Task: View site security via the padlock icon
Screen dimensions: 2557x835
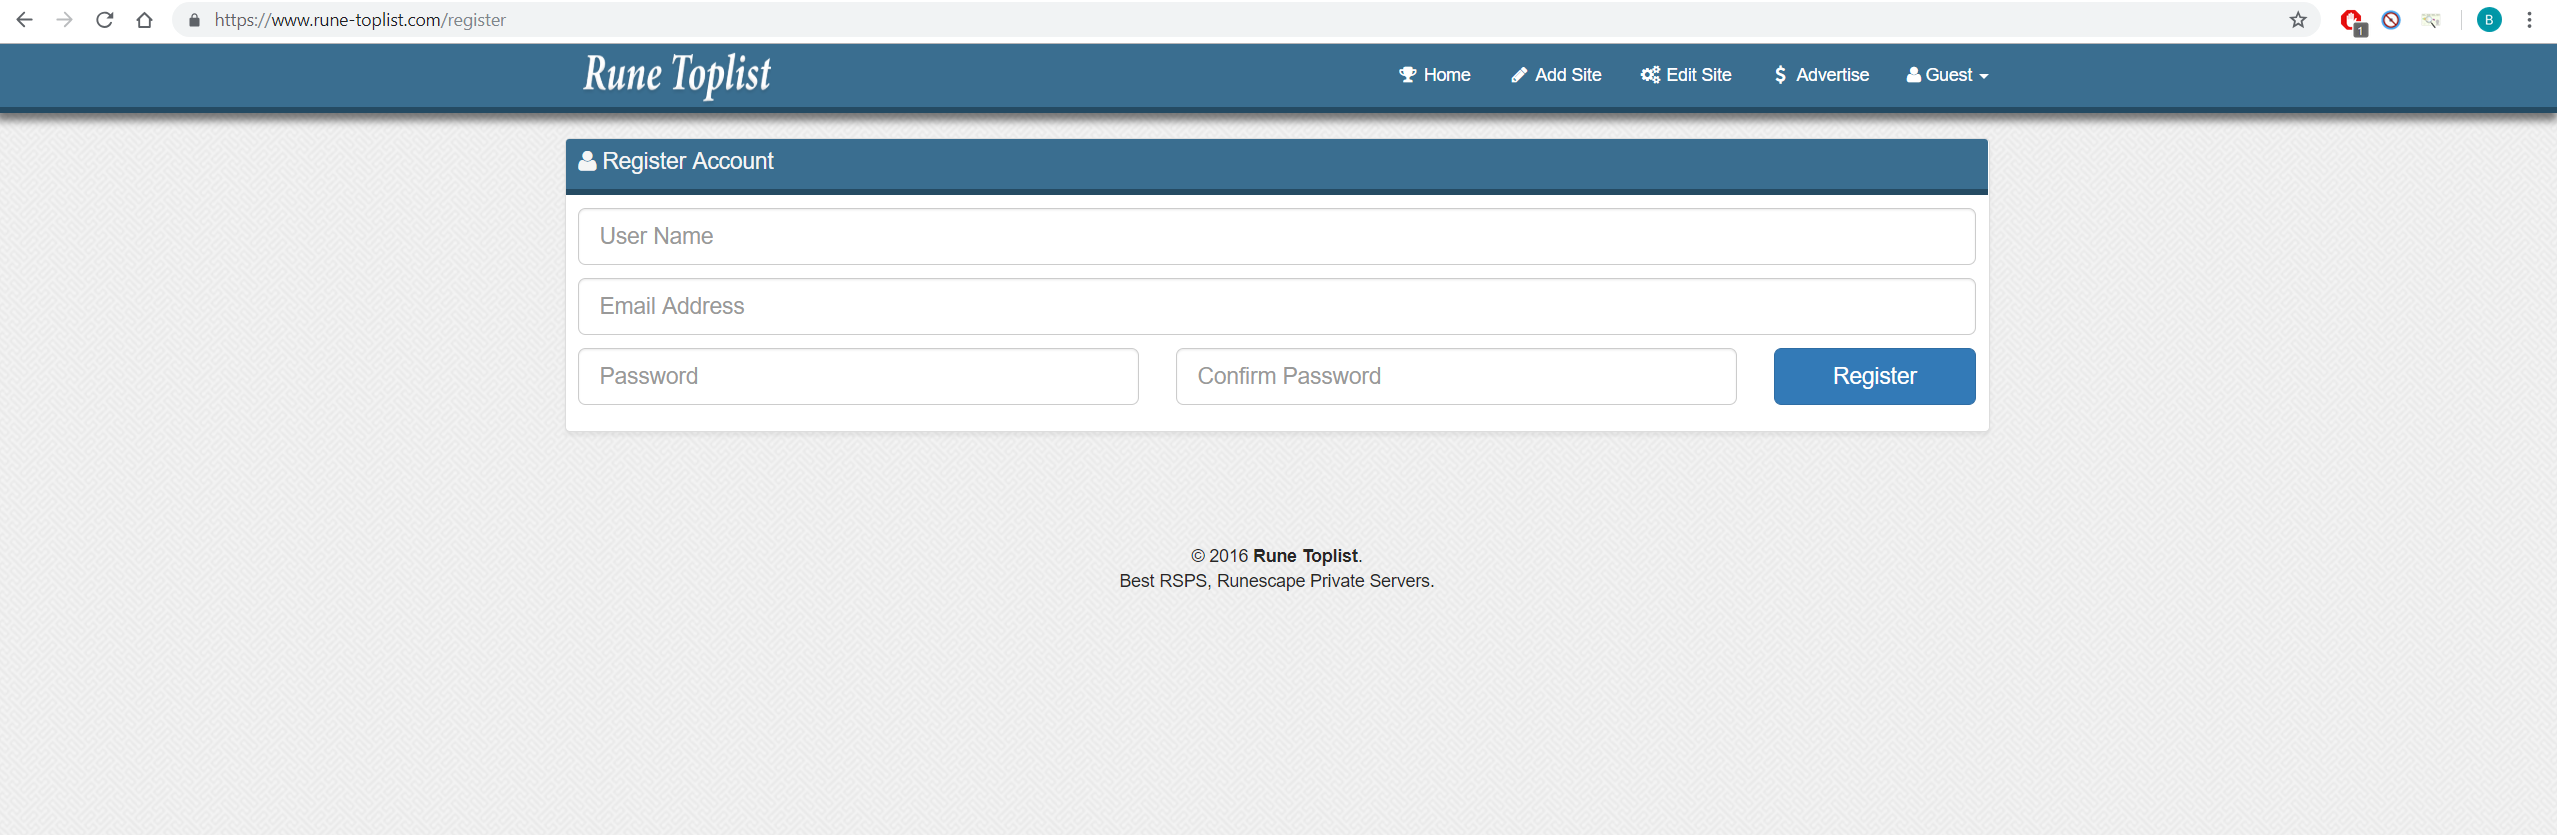Action: [195, 20]
